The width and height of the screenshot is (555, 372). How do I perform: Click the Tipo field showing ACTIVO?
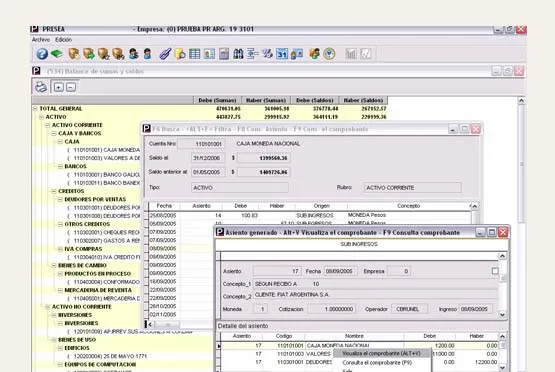pos(240,188)
